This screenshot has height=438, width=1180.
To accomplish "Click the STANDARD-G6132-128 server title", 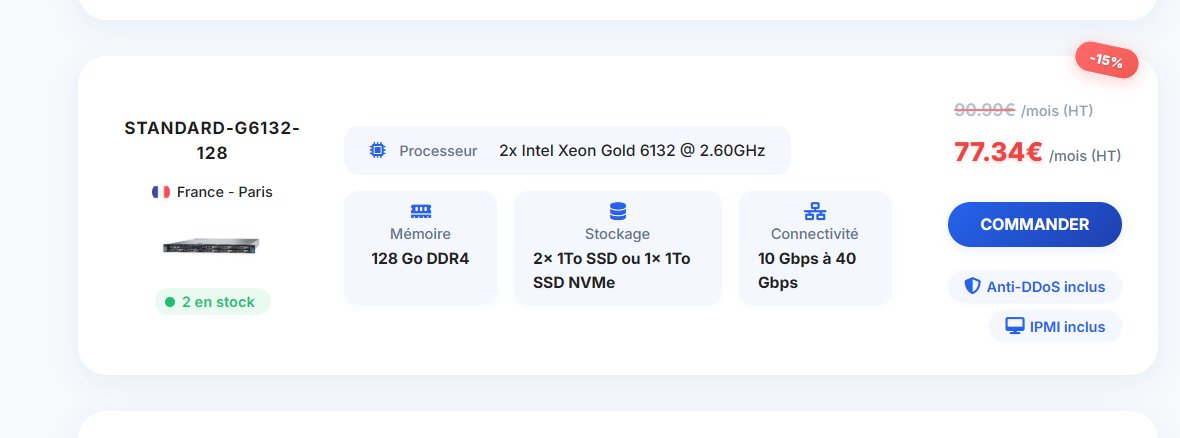I will tap(212, 140).
